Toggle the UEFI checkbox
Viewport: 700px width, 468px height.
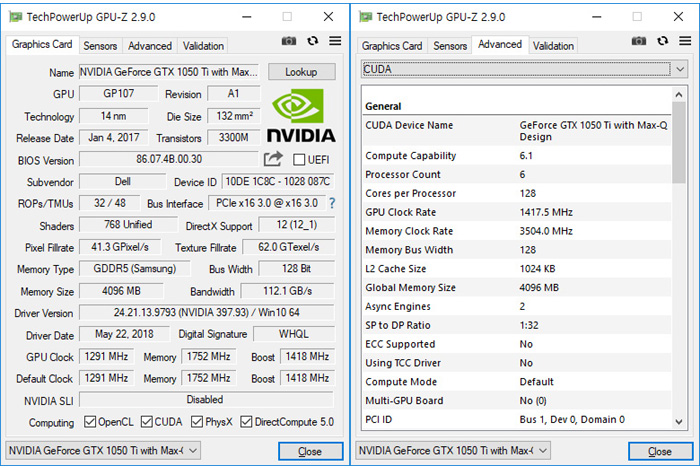(x=299, y=159)
